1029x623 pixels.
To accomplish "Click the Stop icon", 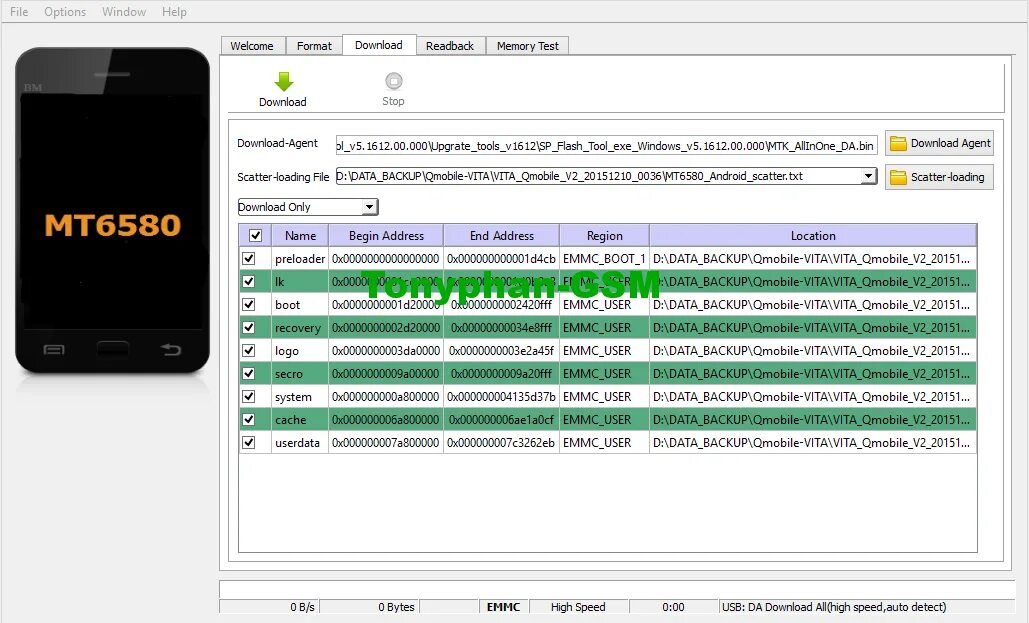I will click(x=394, y=81).
